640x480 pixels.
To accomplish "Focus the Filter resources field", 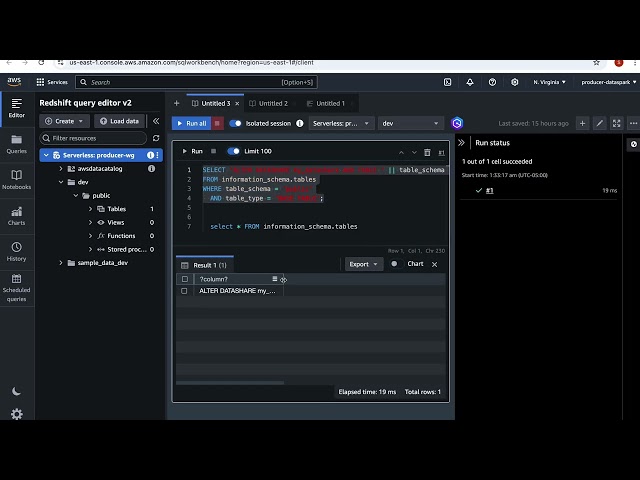I will [x=93, y=138].
